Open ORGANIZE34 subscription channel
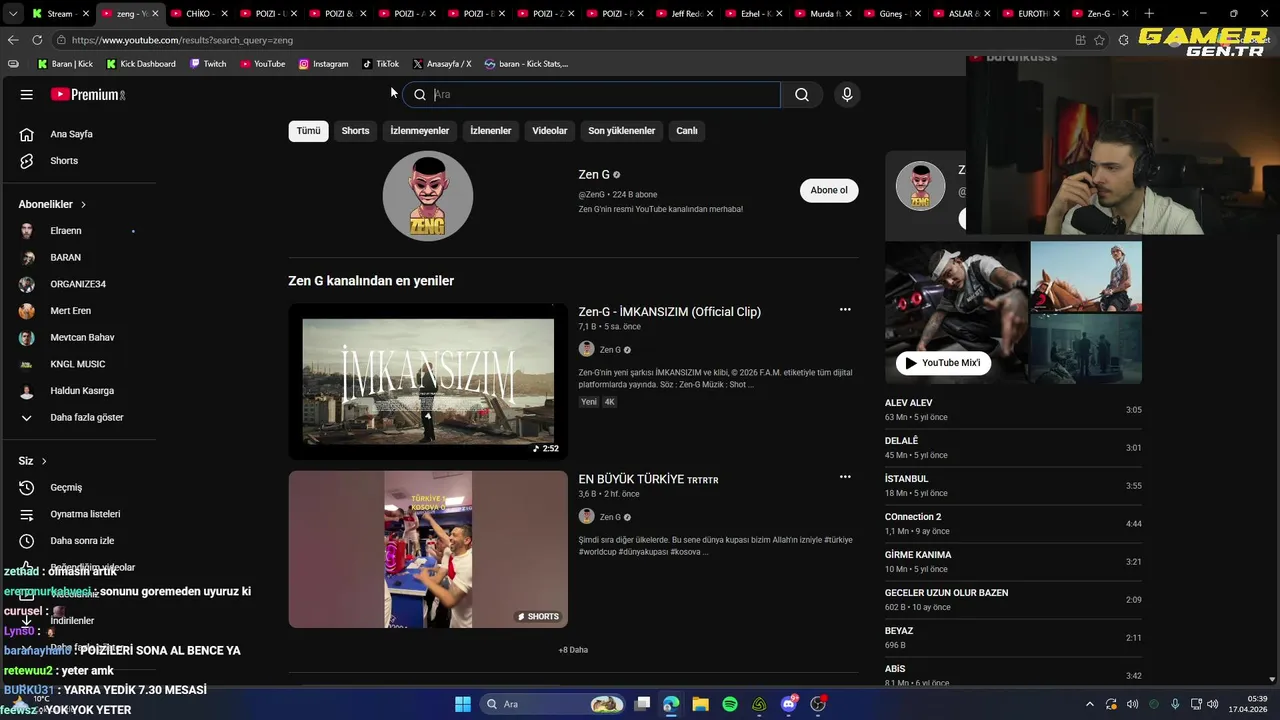Image resolution: width=1280 pixels, height=720 pixels. coord(80,284)
